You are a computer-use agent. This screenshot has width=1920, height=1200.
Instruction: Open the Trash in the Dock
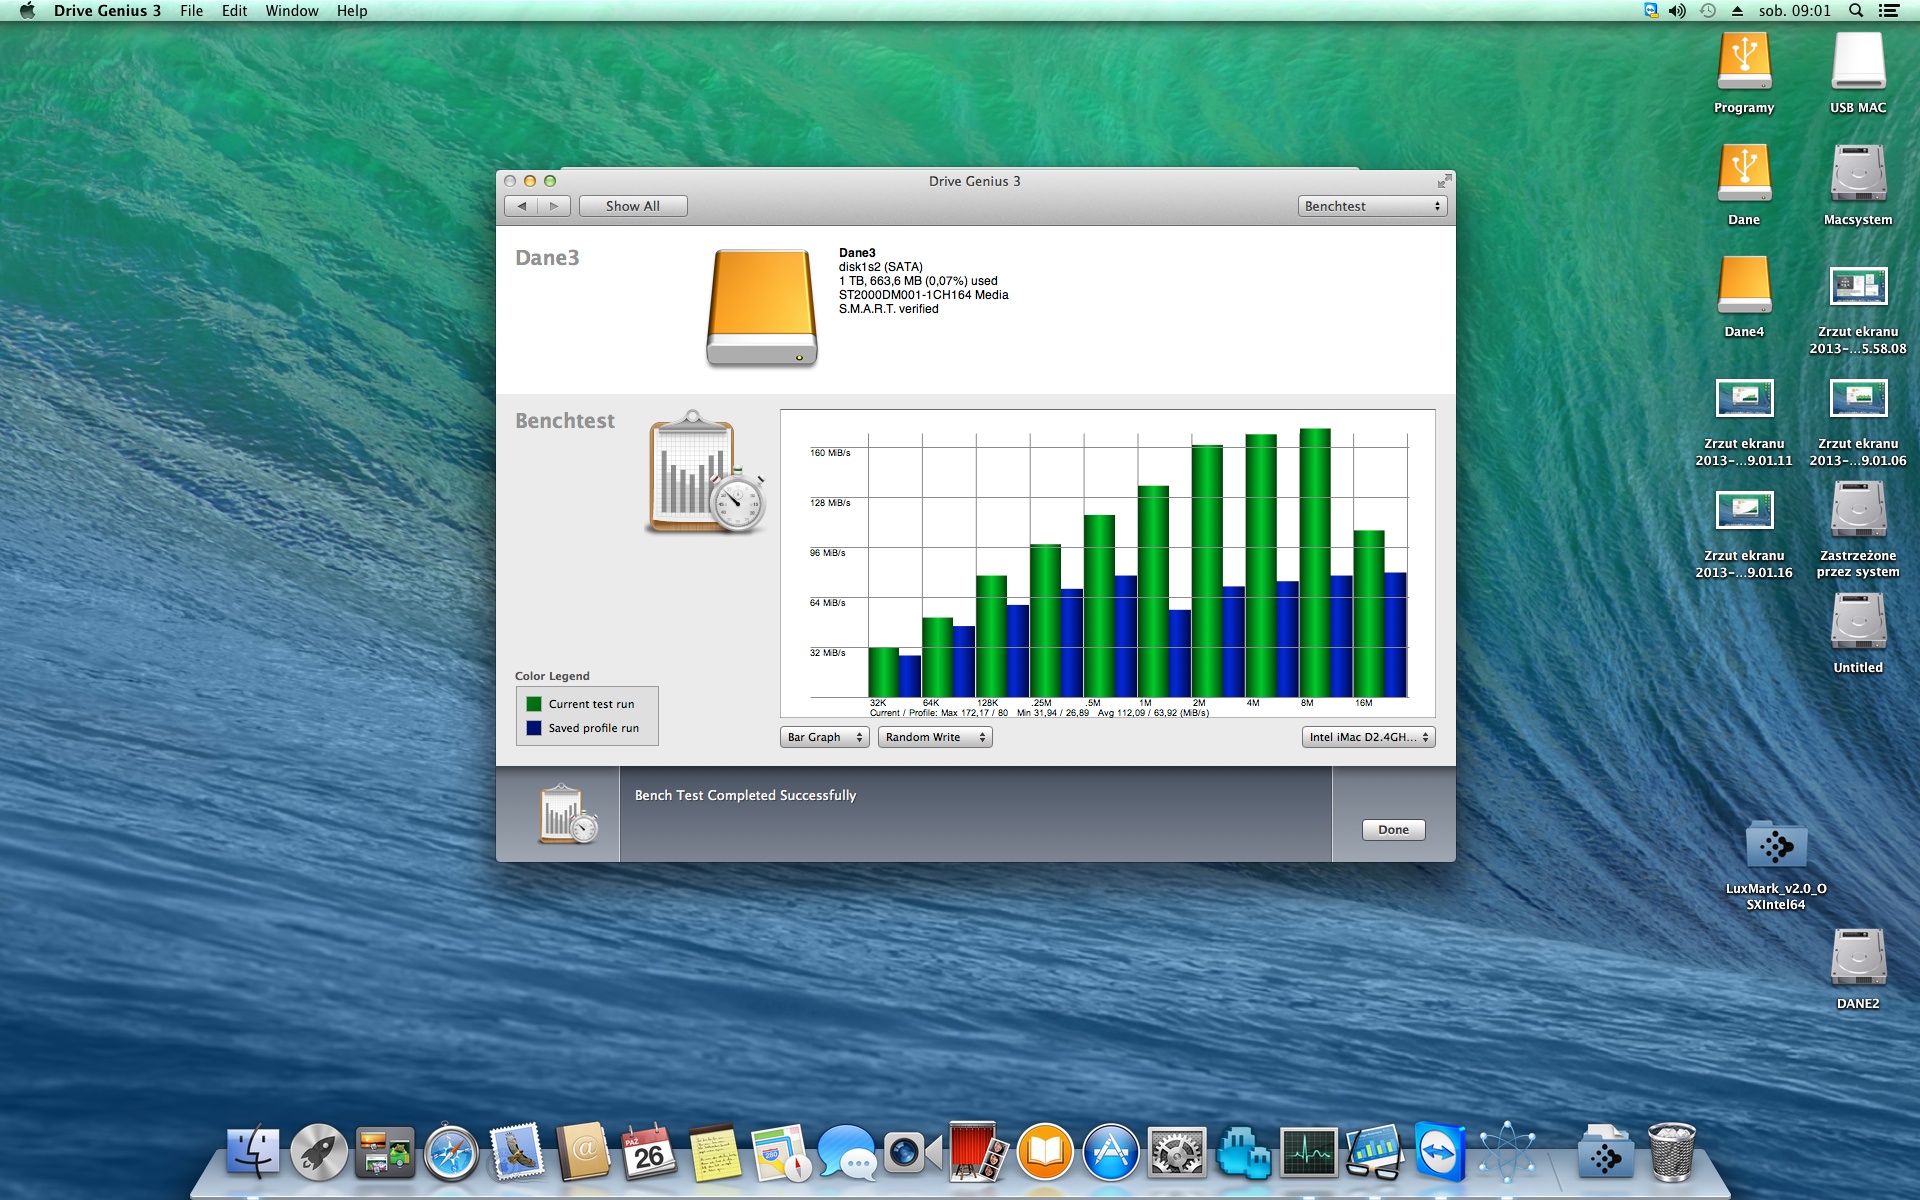[1671, 1152]
